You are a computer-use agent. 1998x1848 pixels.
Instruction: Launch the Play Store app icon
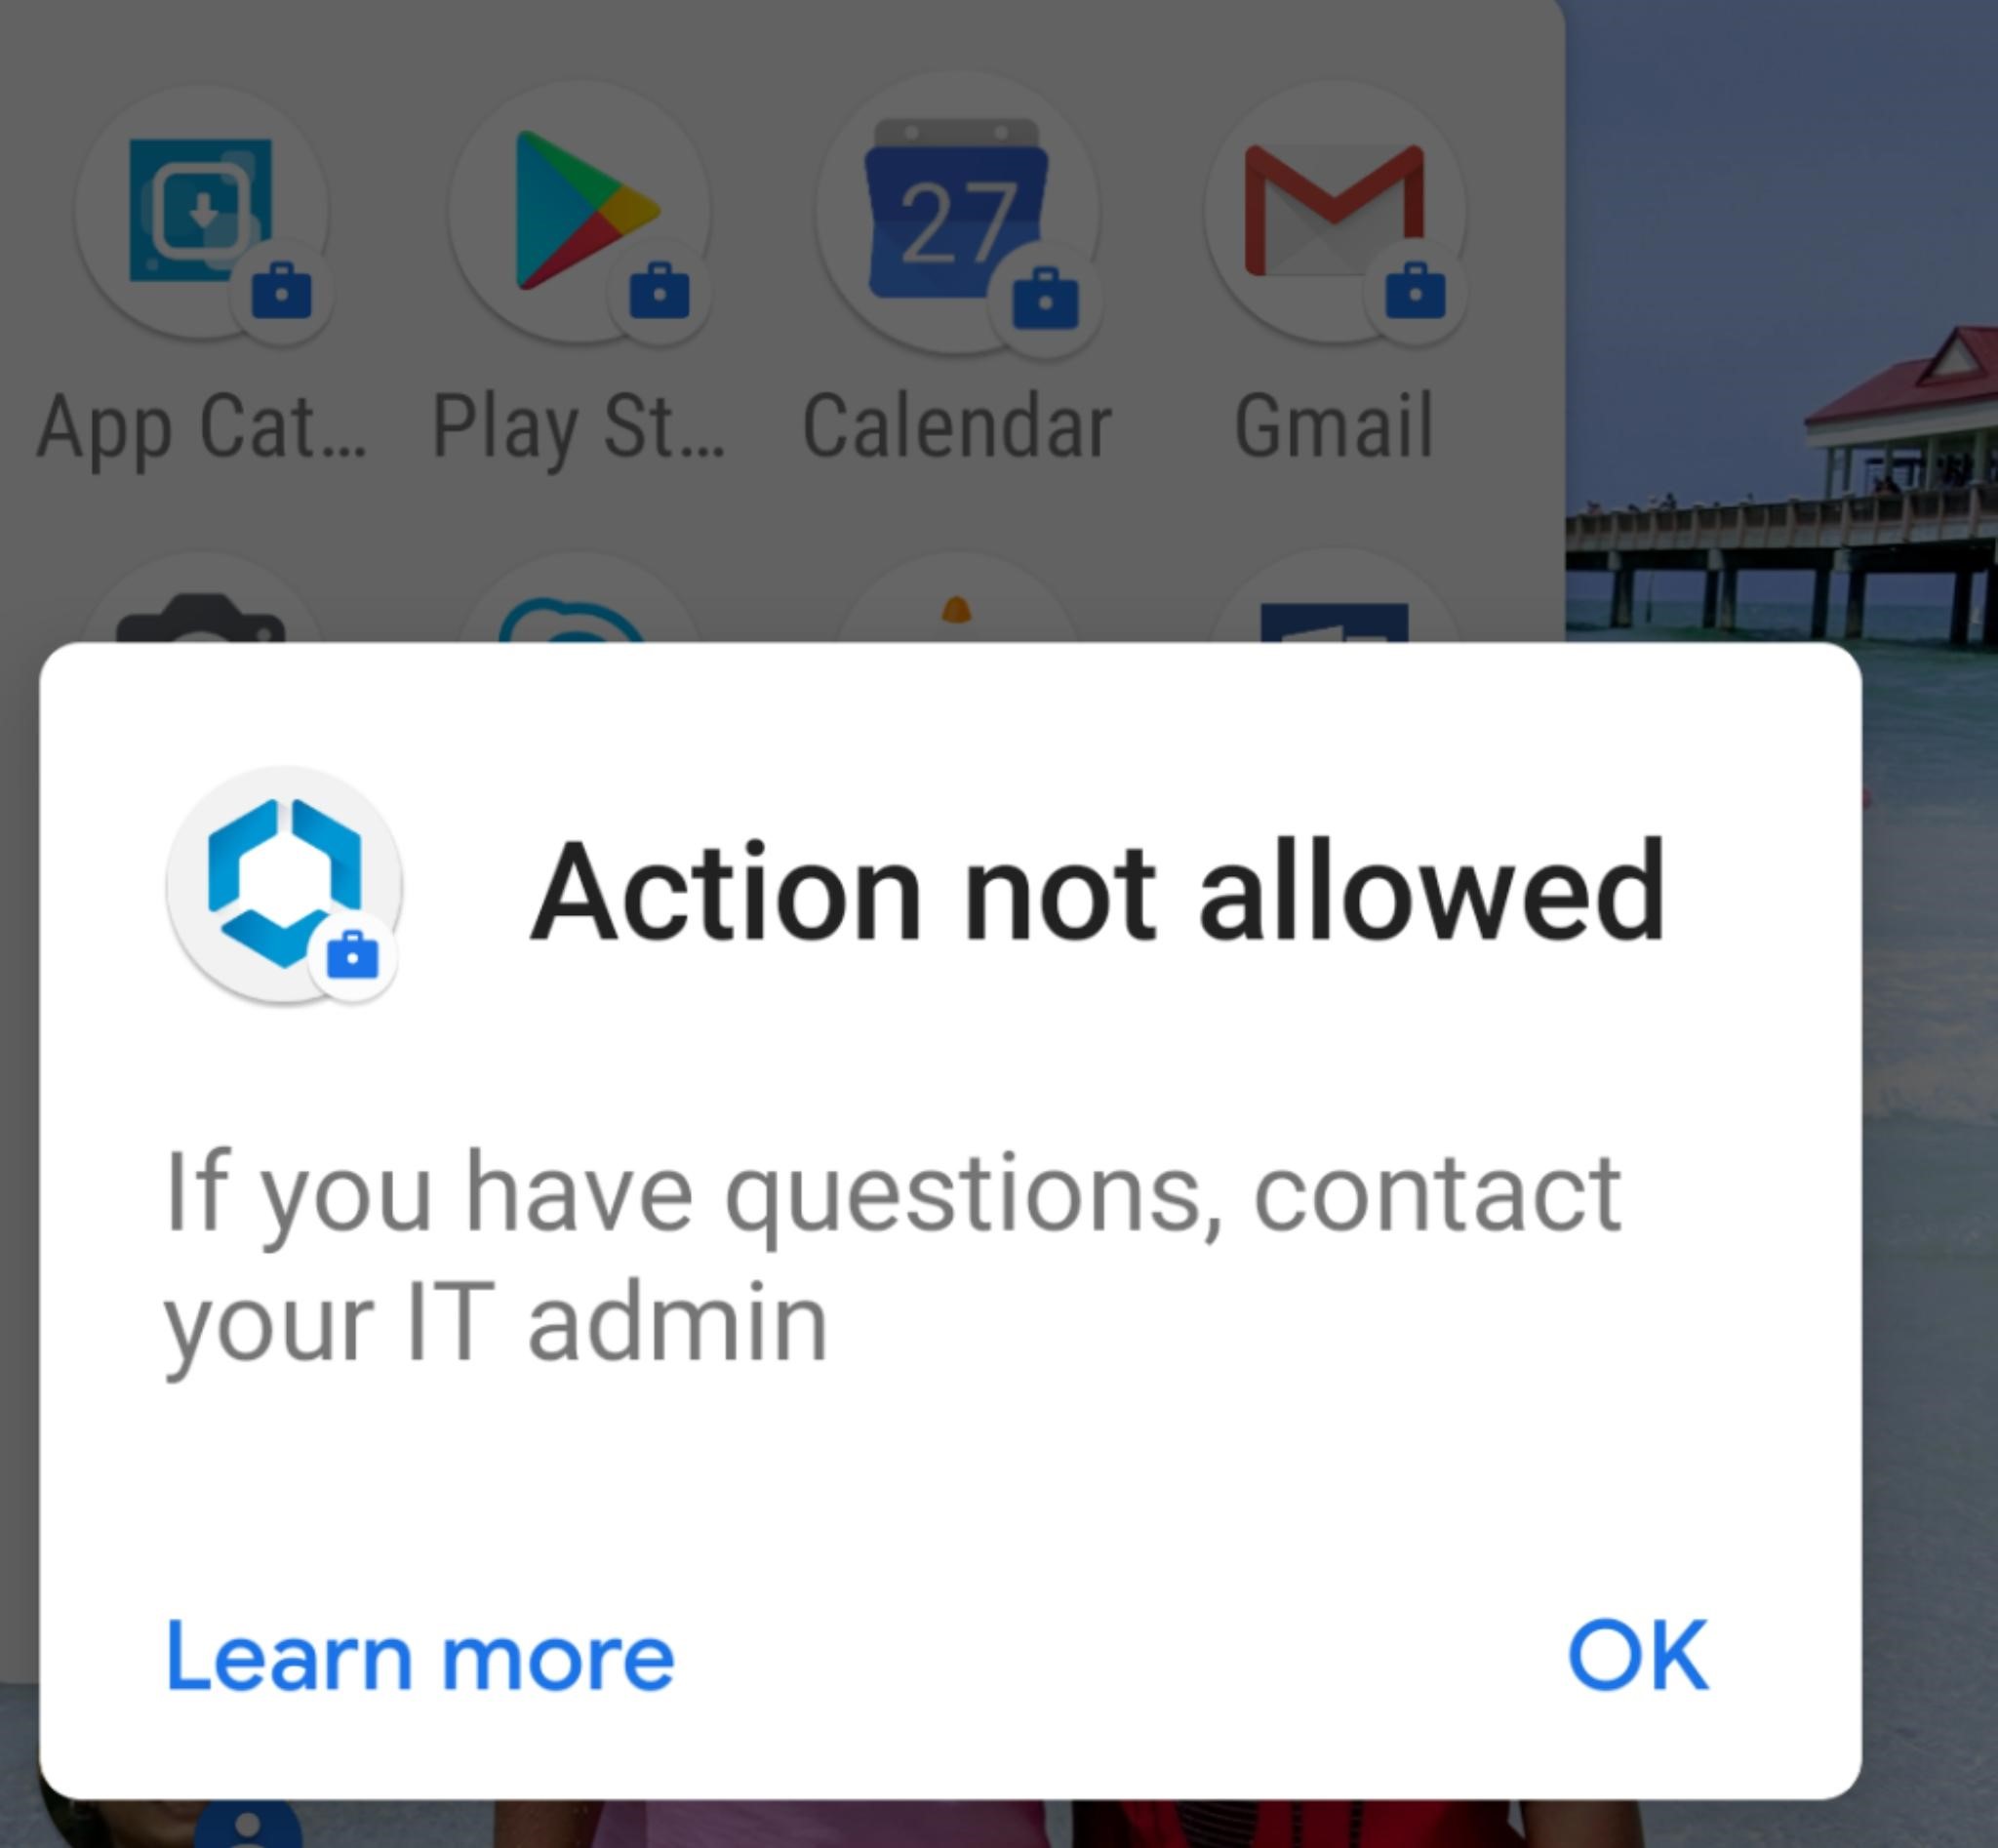coord(580,212)
